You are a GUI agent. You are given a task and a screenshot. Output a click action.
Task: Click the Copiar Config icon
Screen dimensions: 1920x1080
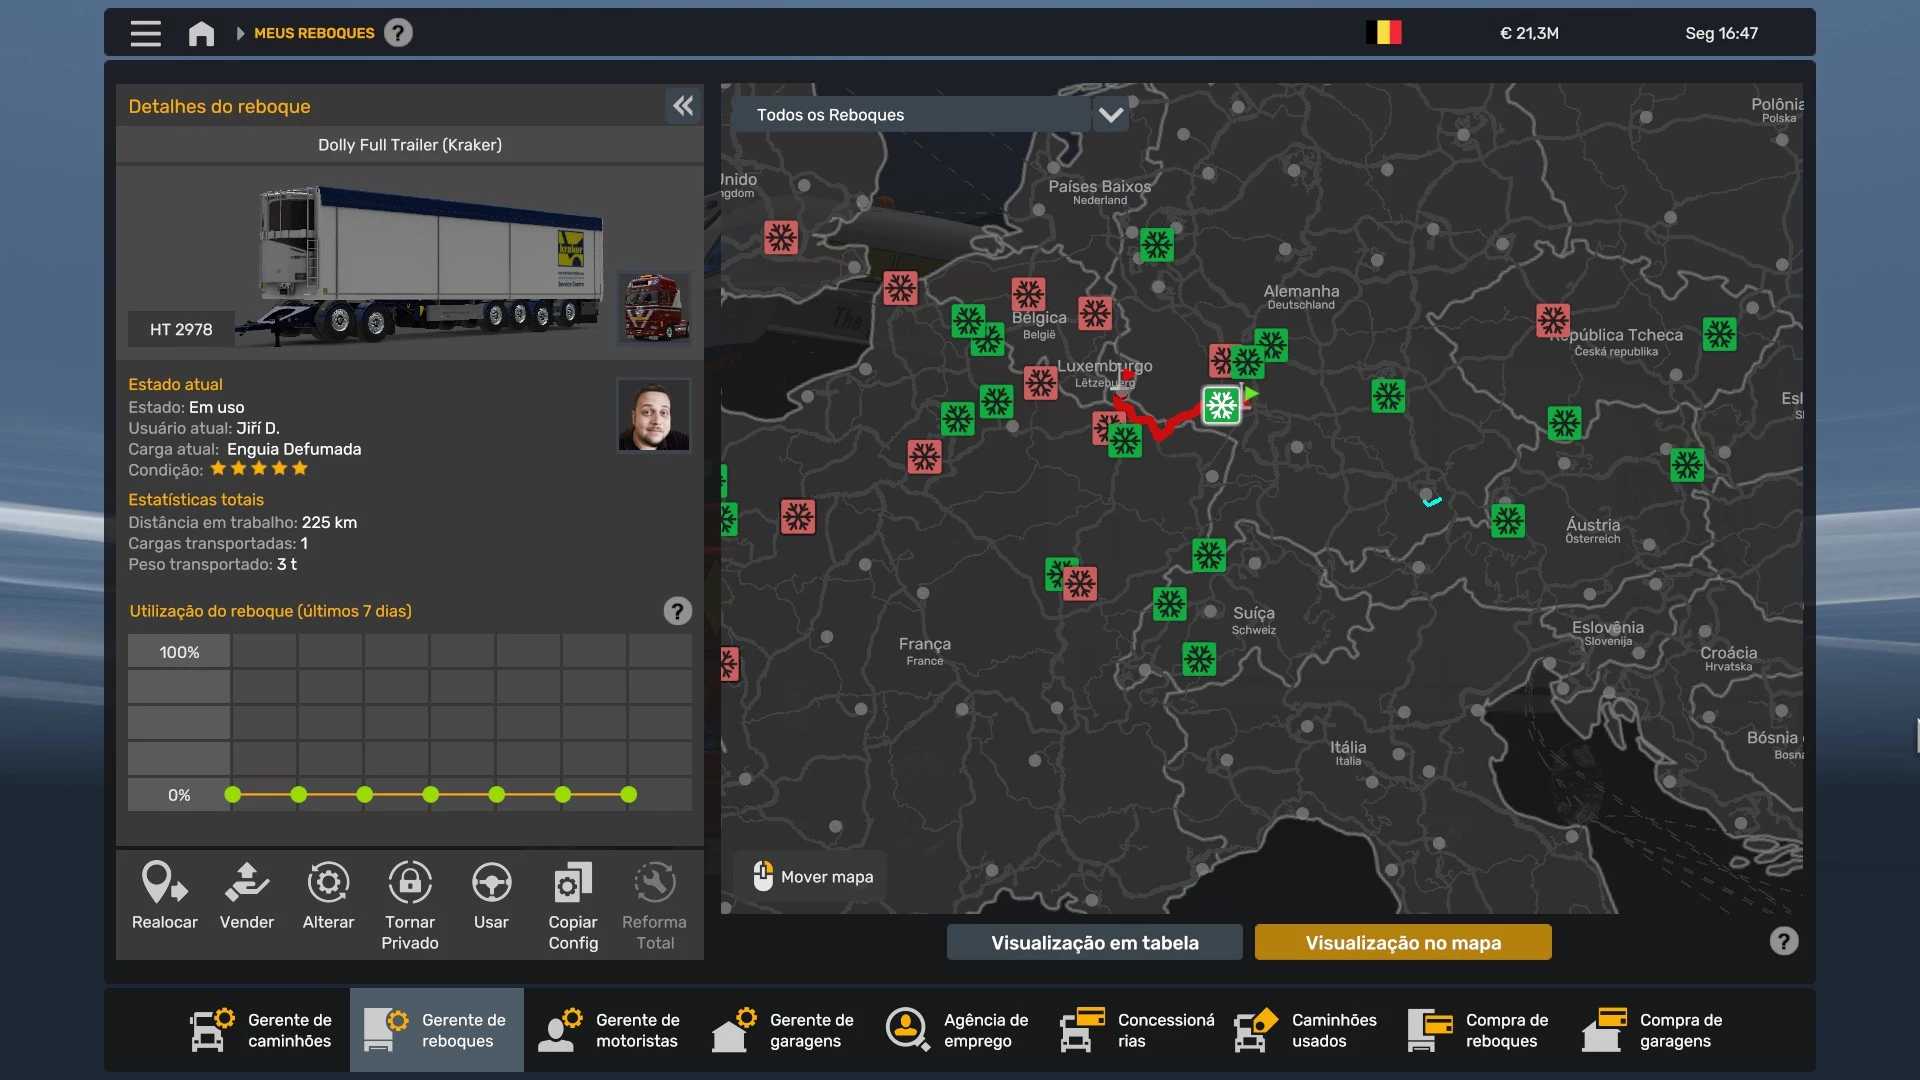coord(573,884)
